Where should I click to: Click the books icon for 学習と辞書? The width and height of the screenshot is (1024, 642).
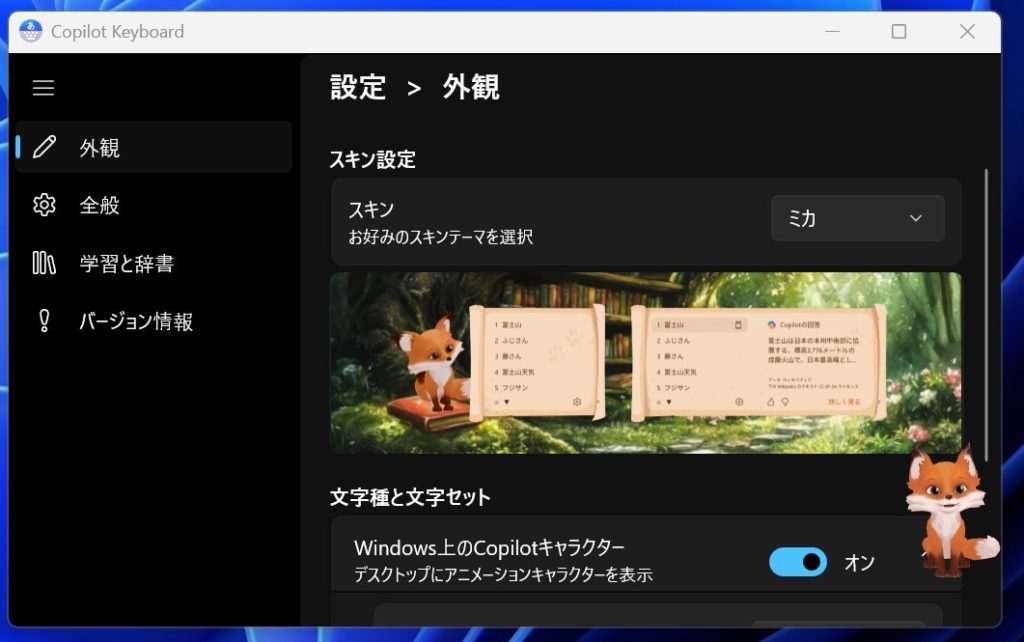click(44, 263)
